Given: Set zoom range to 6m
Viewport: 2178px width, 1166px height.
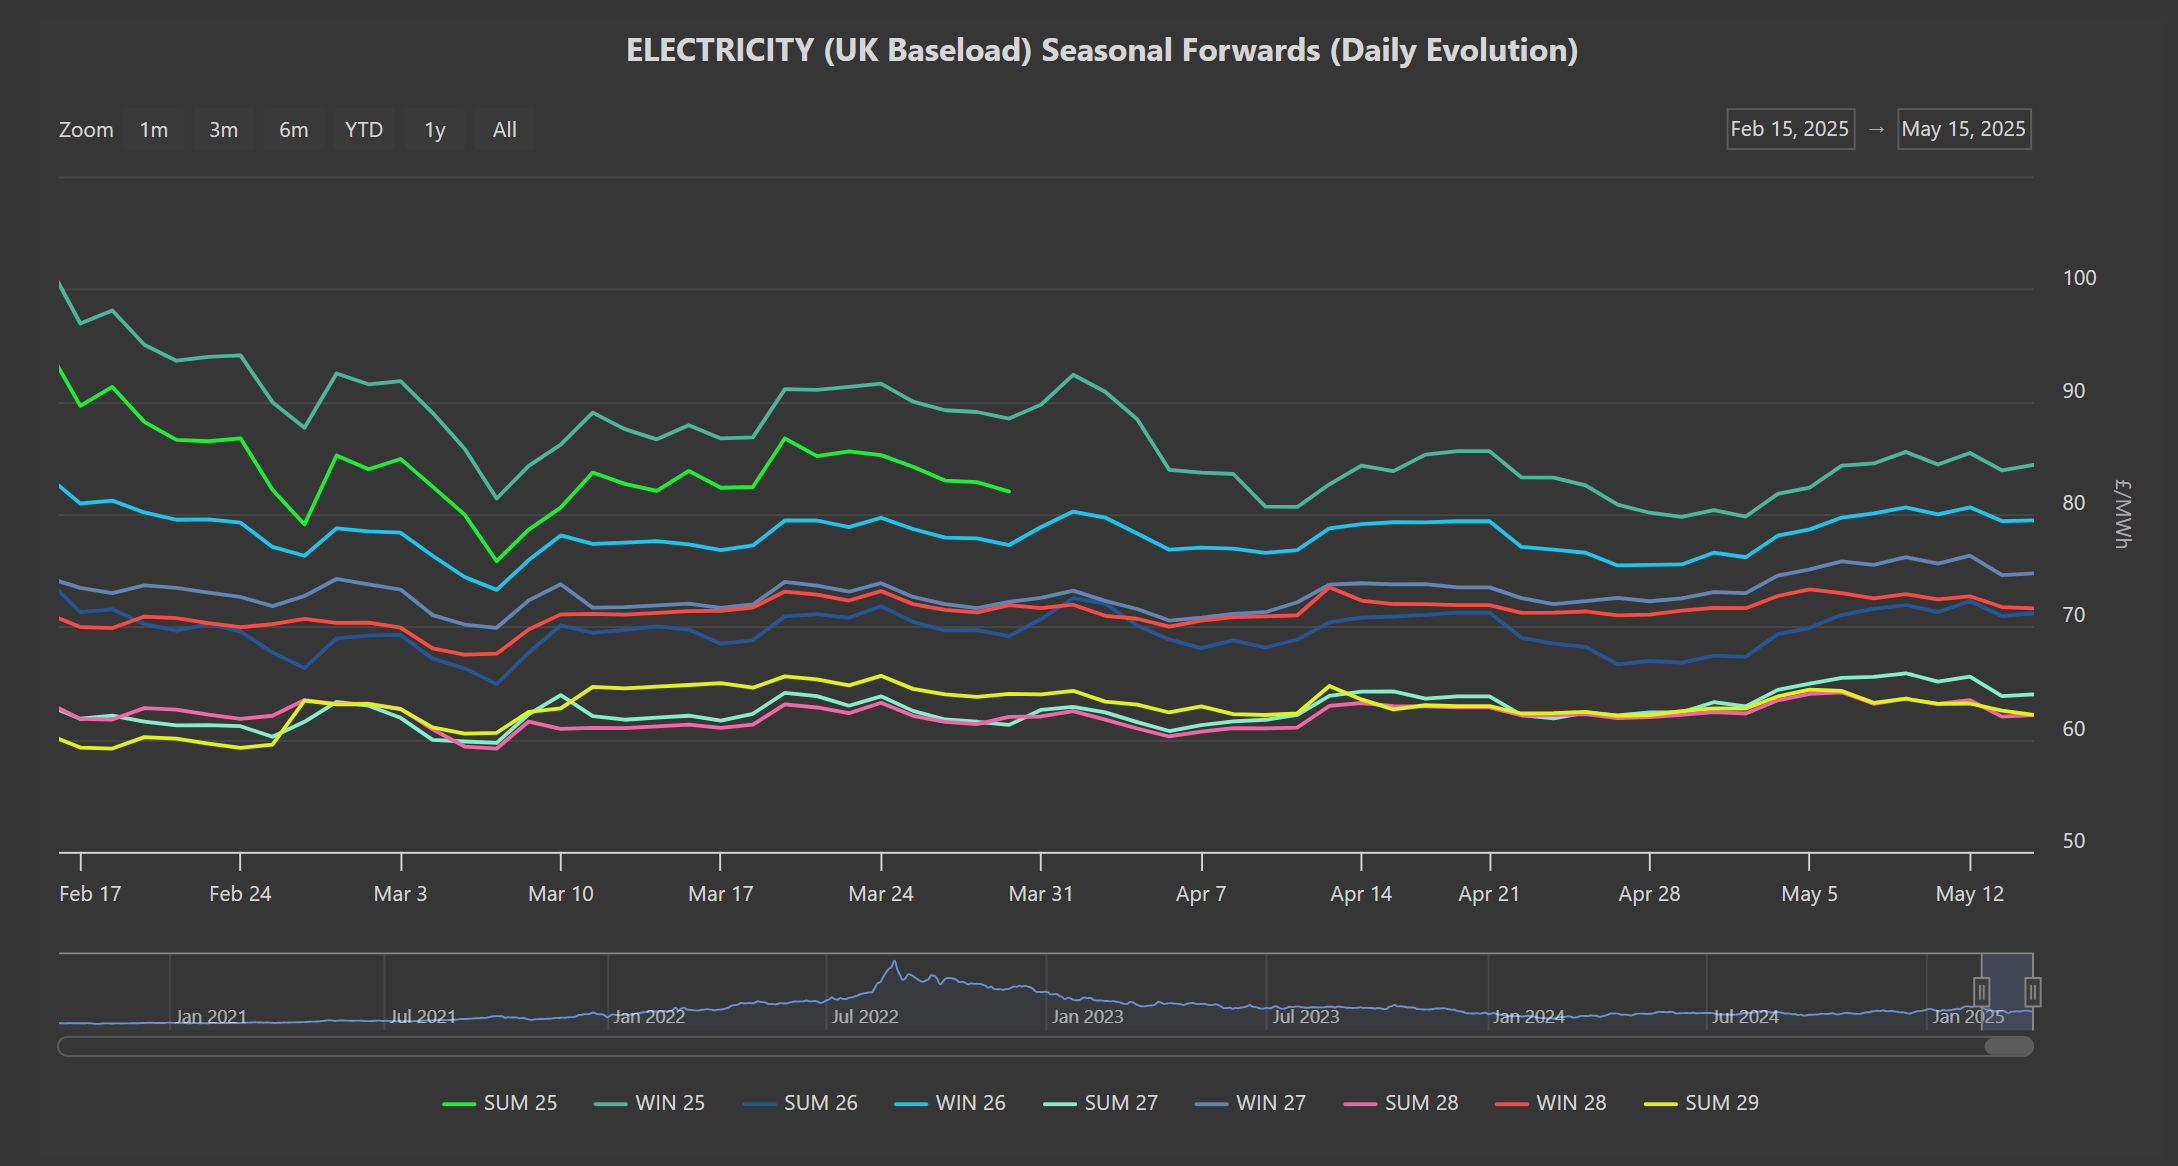Looking at the screenshot, I should (294, 130).
